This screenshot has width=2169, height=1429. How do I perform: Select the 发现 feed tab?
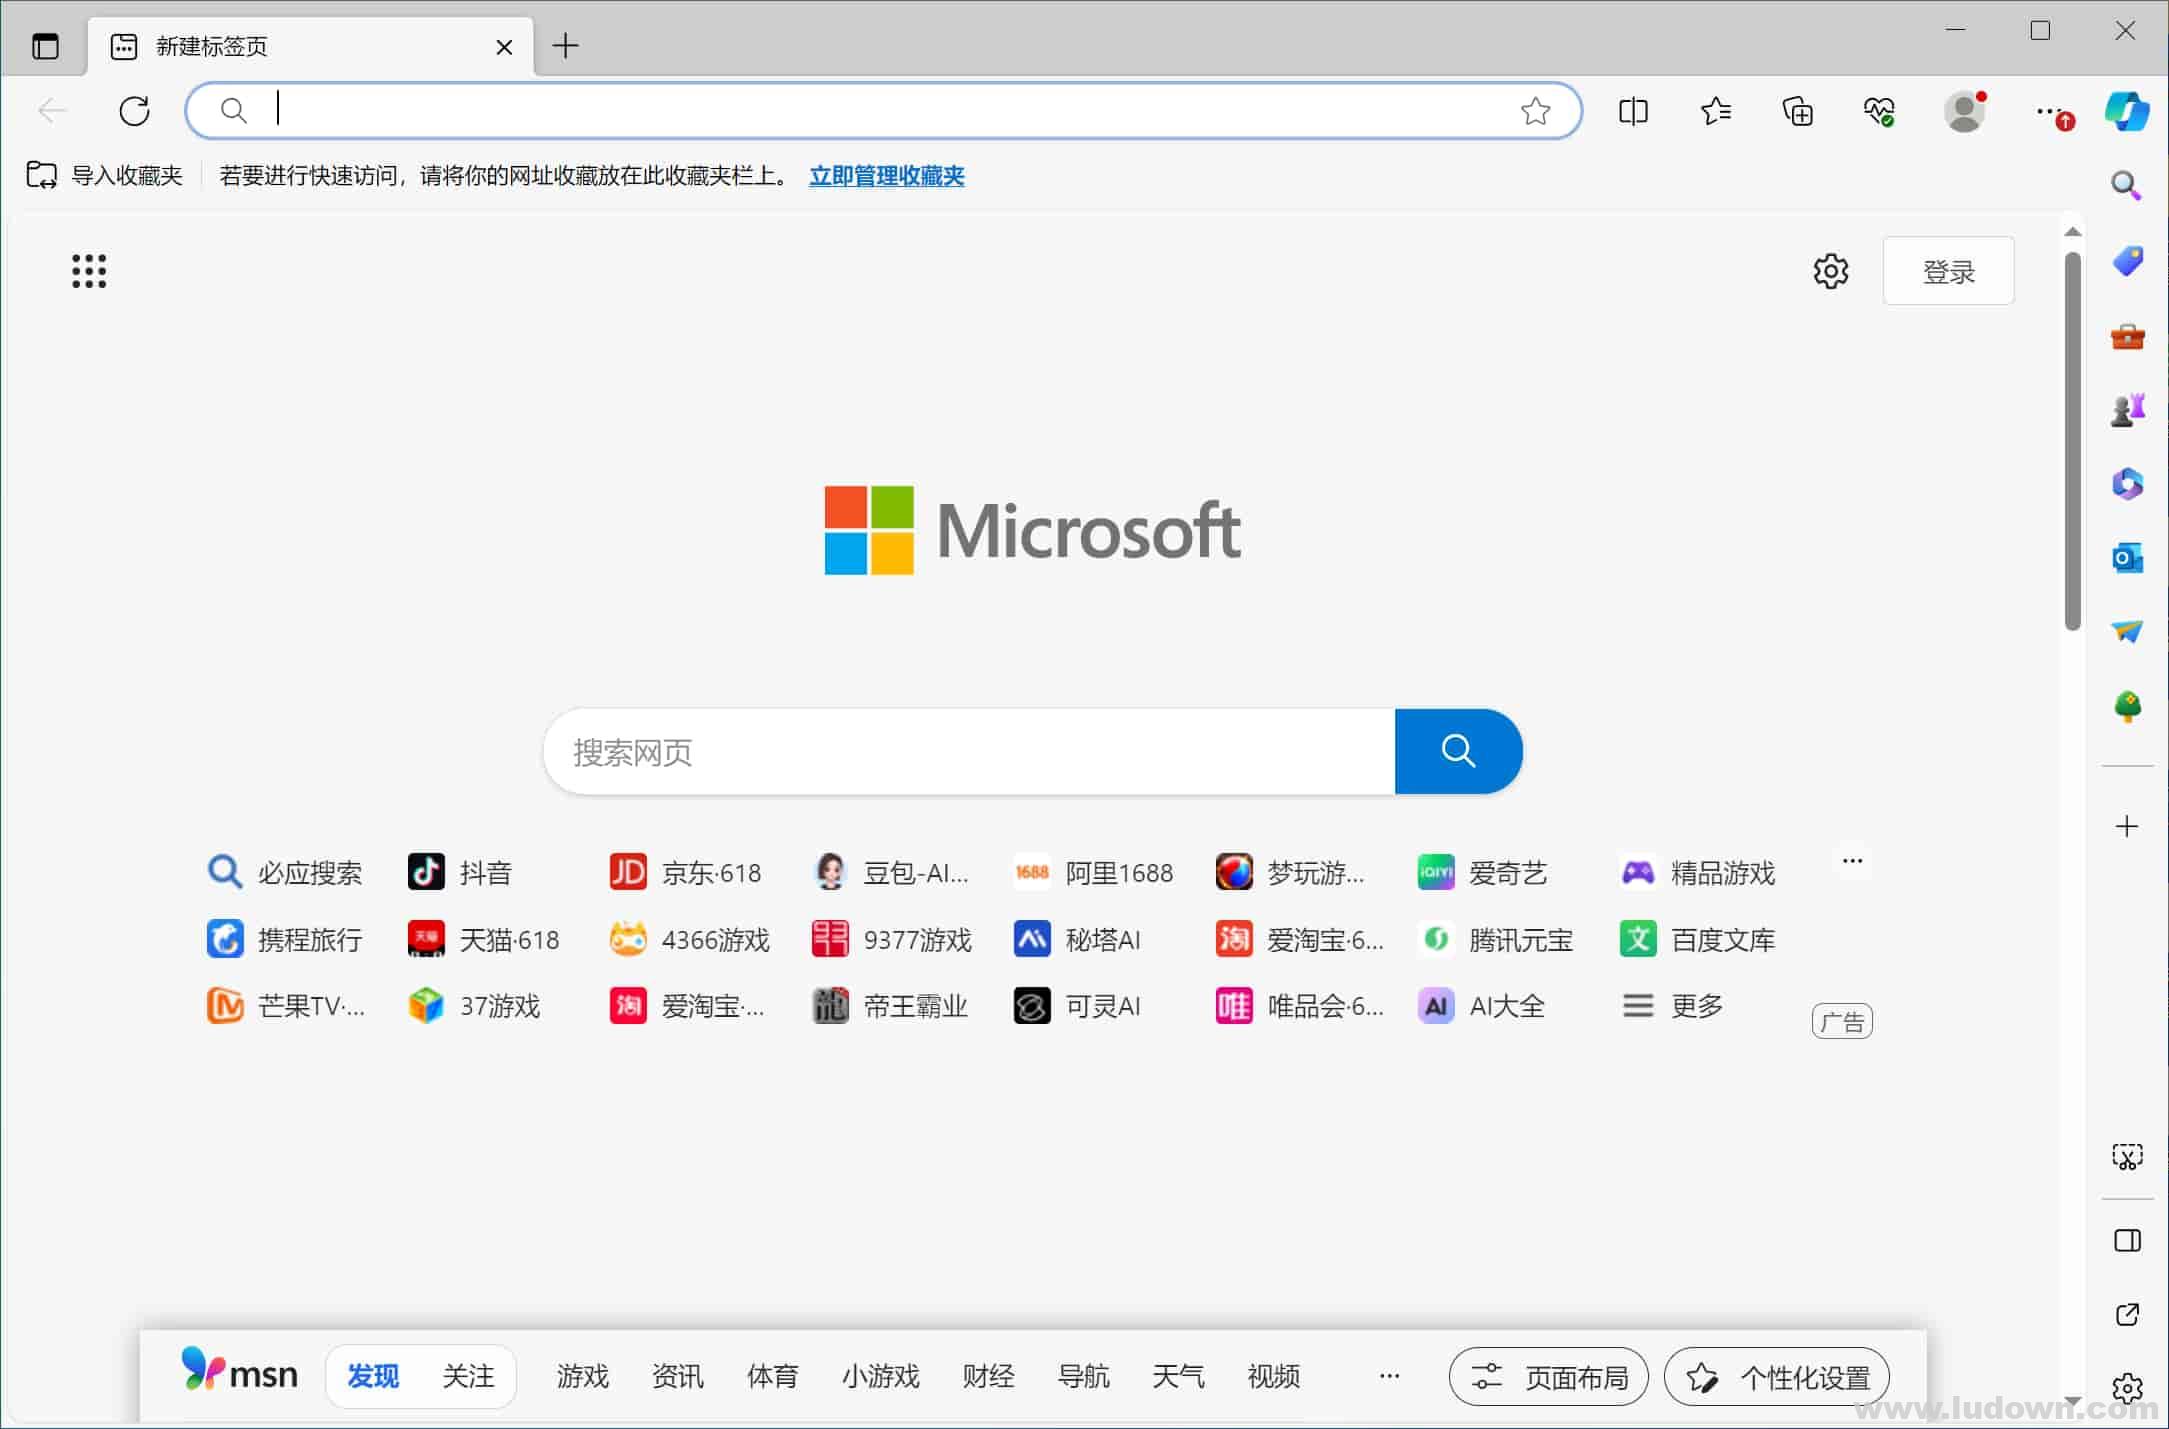373,1377
